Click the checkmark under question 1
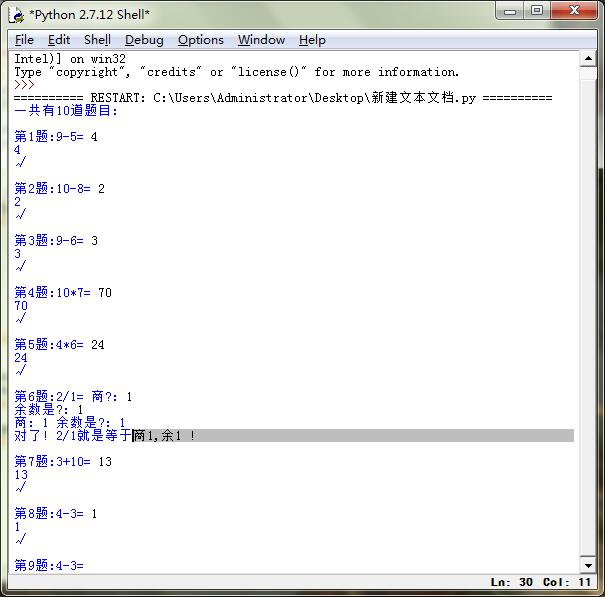Viewport: 605px width, 597px height. pos(21,162)
